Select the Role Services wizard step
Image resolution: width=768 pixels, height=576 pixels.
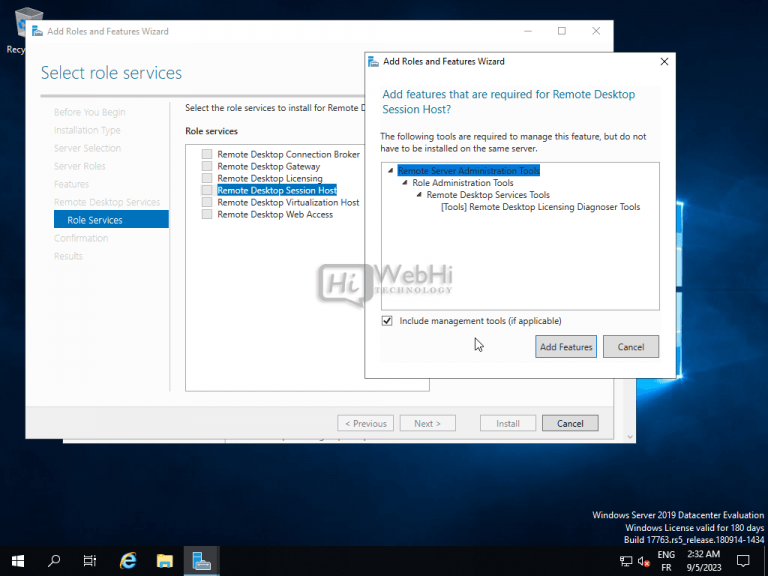(x=95, y=220)
